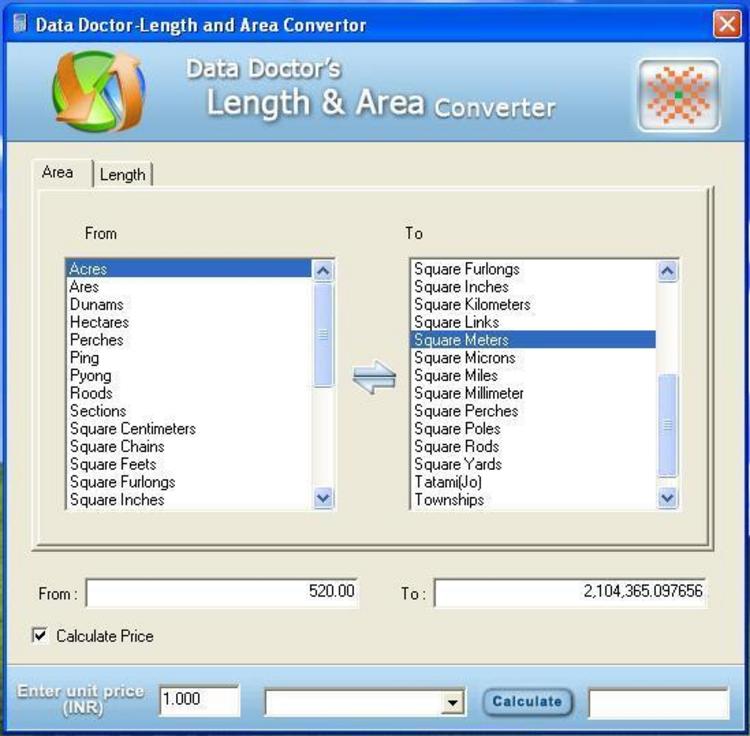Select Hectares in the From list
This screenshot has height=736, width=750.
click(99, 322)
